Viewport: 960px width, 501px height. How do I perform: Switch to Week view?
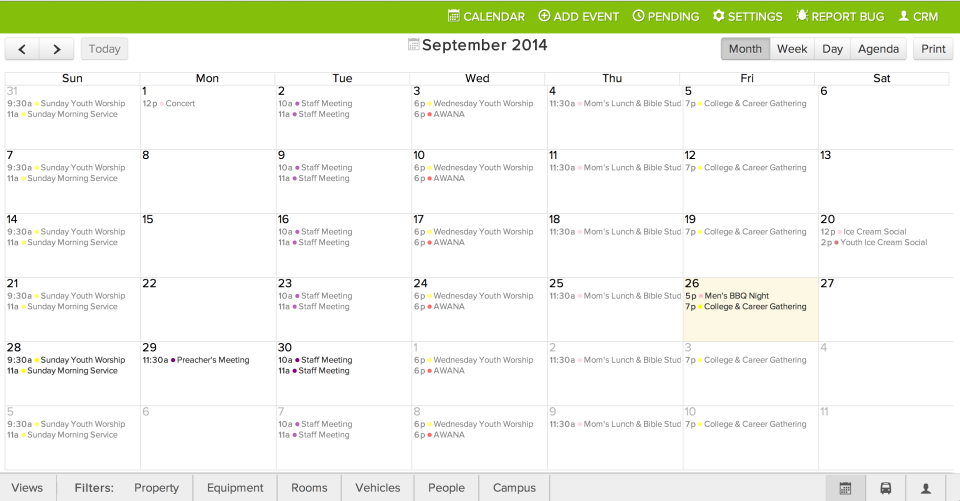coord(792,49)
